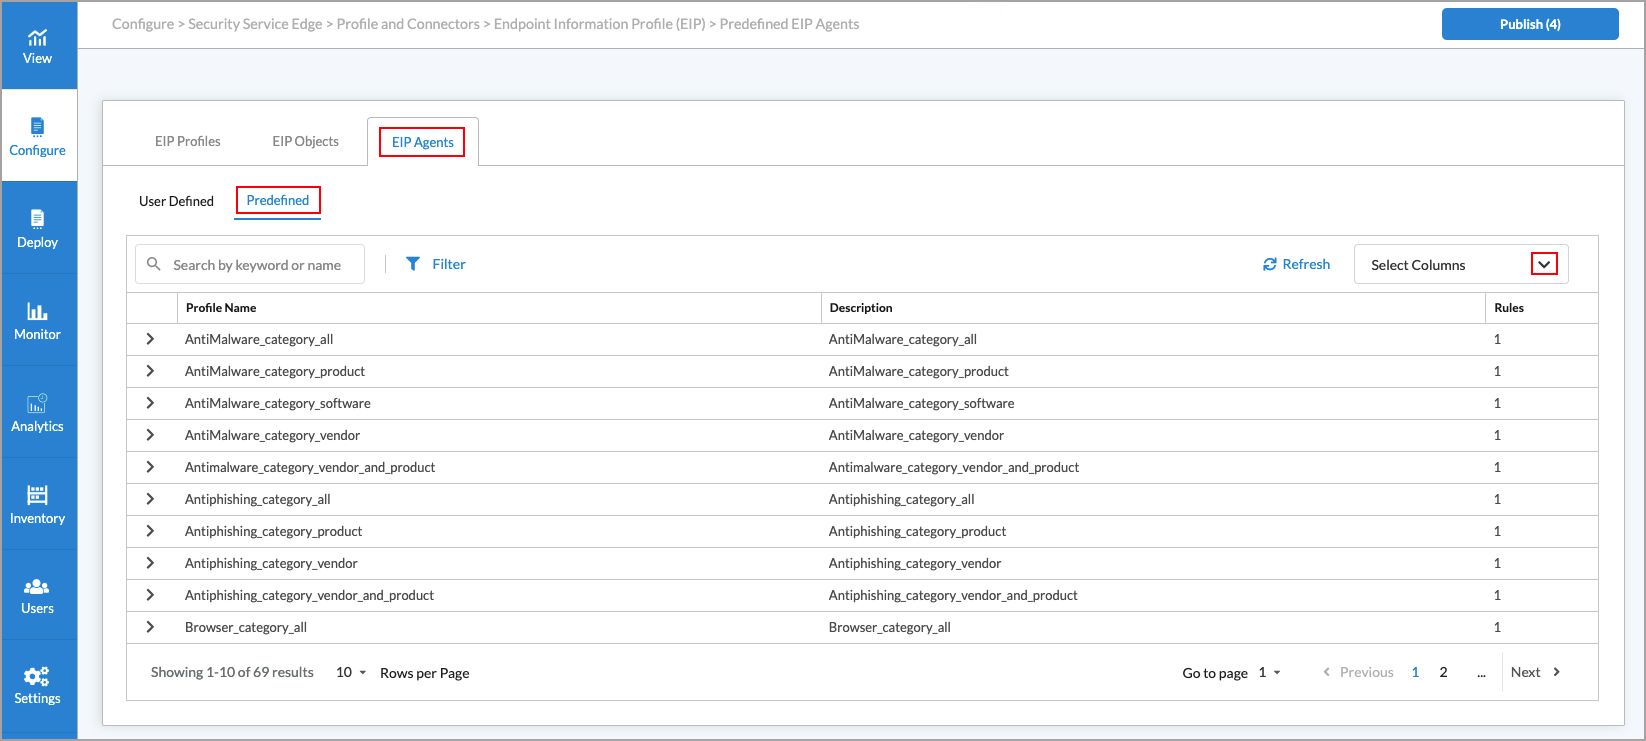Click Browser_category_all description cell
This screenshot has width=1646, height=741.
[889, 627]
